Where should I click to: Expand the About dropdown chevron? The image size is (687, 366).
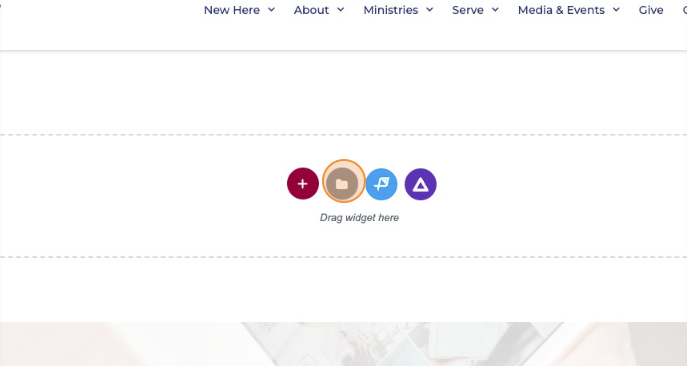(x=340, y=10)
